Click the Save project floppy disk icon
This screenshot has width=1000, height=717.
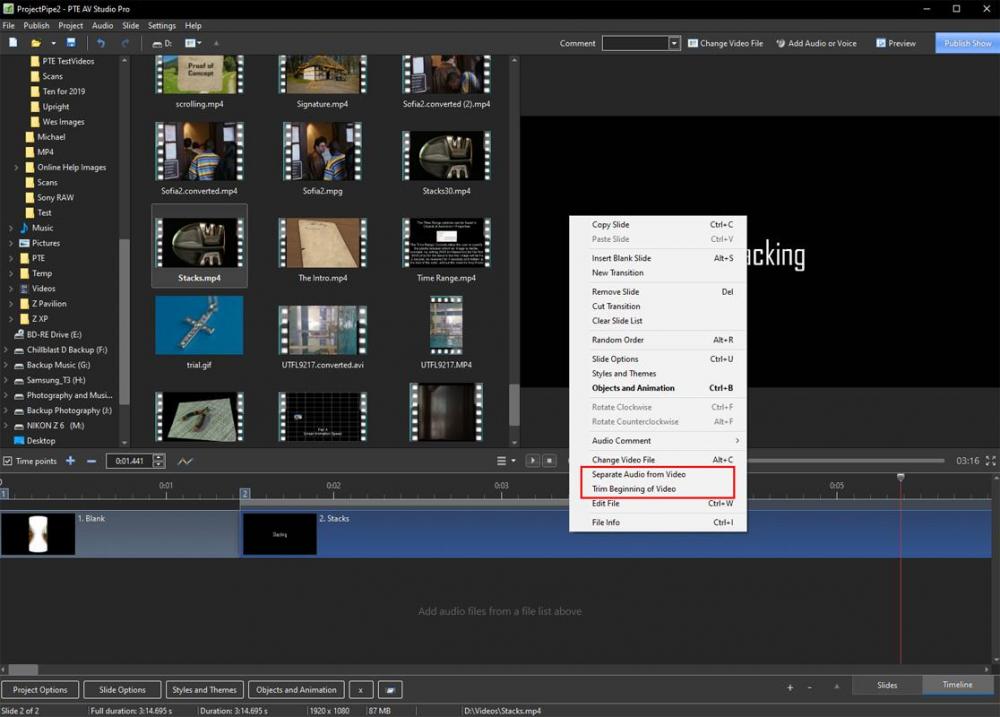click(71, 43)
